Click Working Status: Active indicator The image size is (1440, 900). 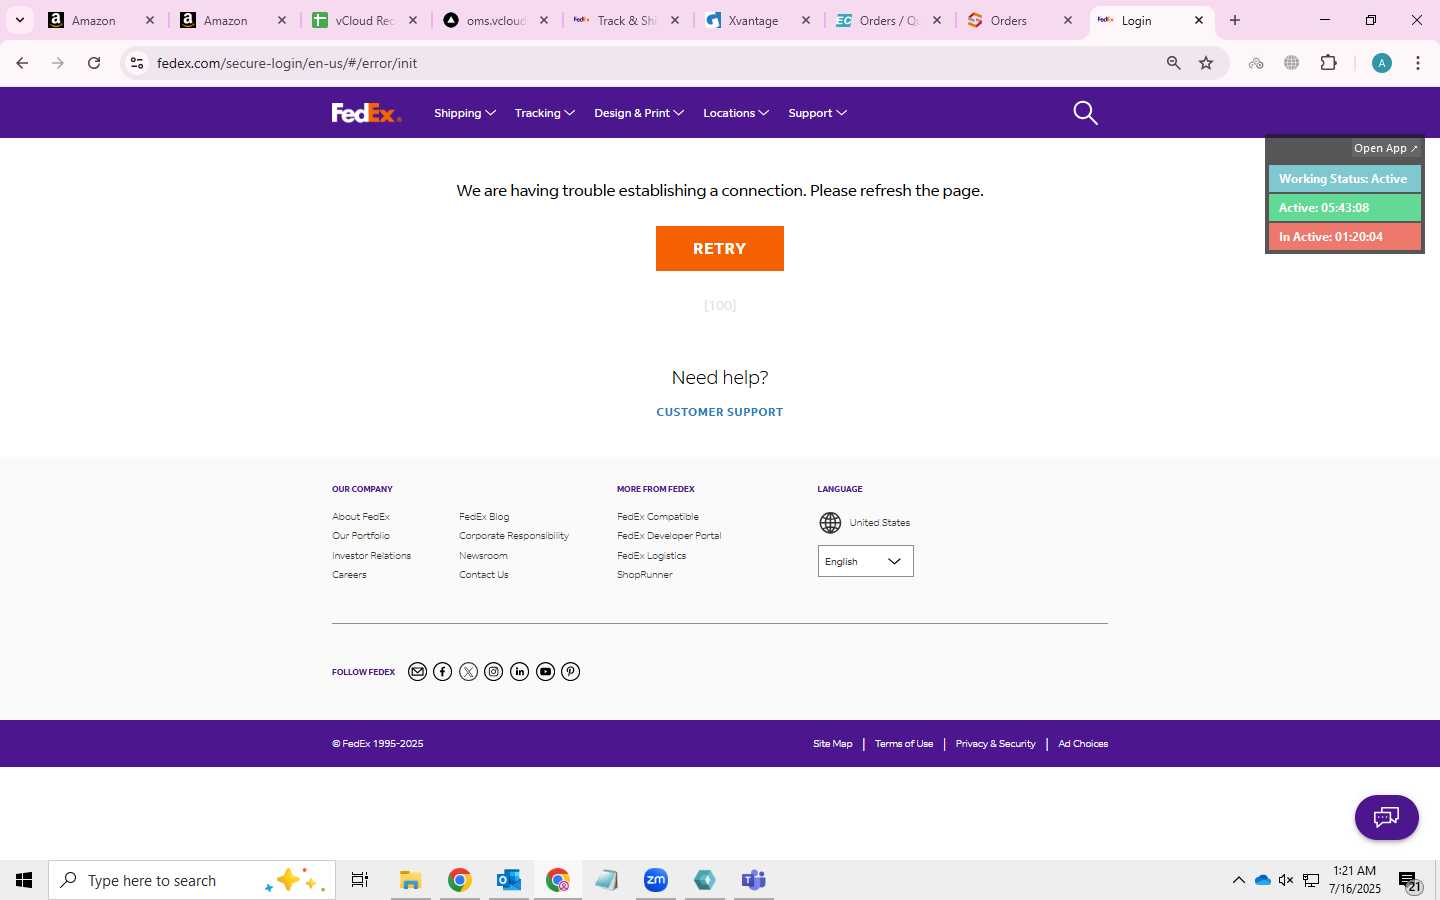click(x=1344, y=179)
